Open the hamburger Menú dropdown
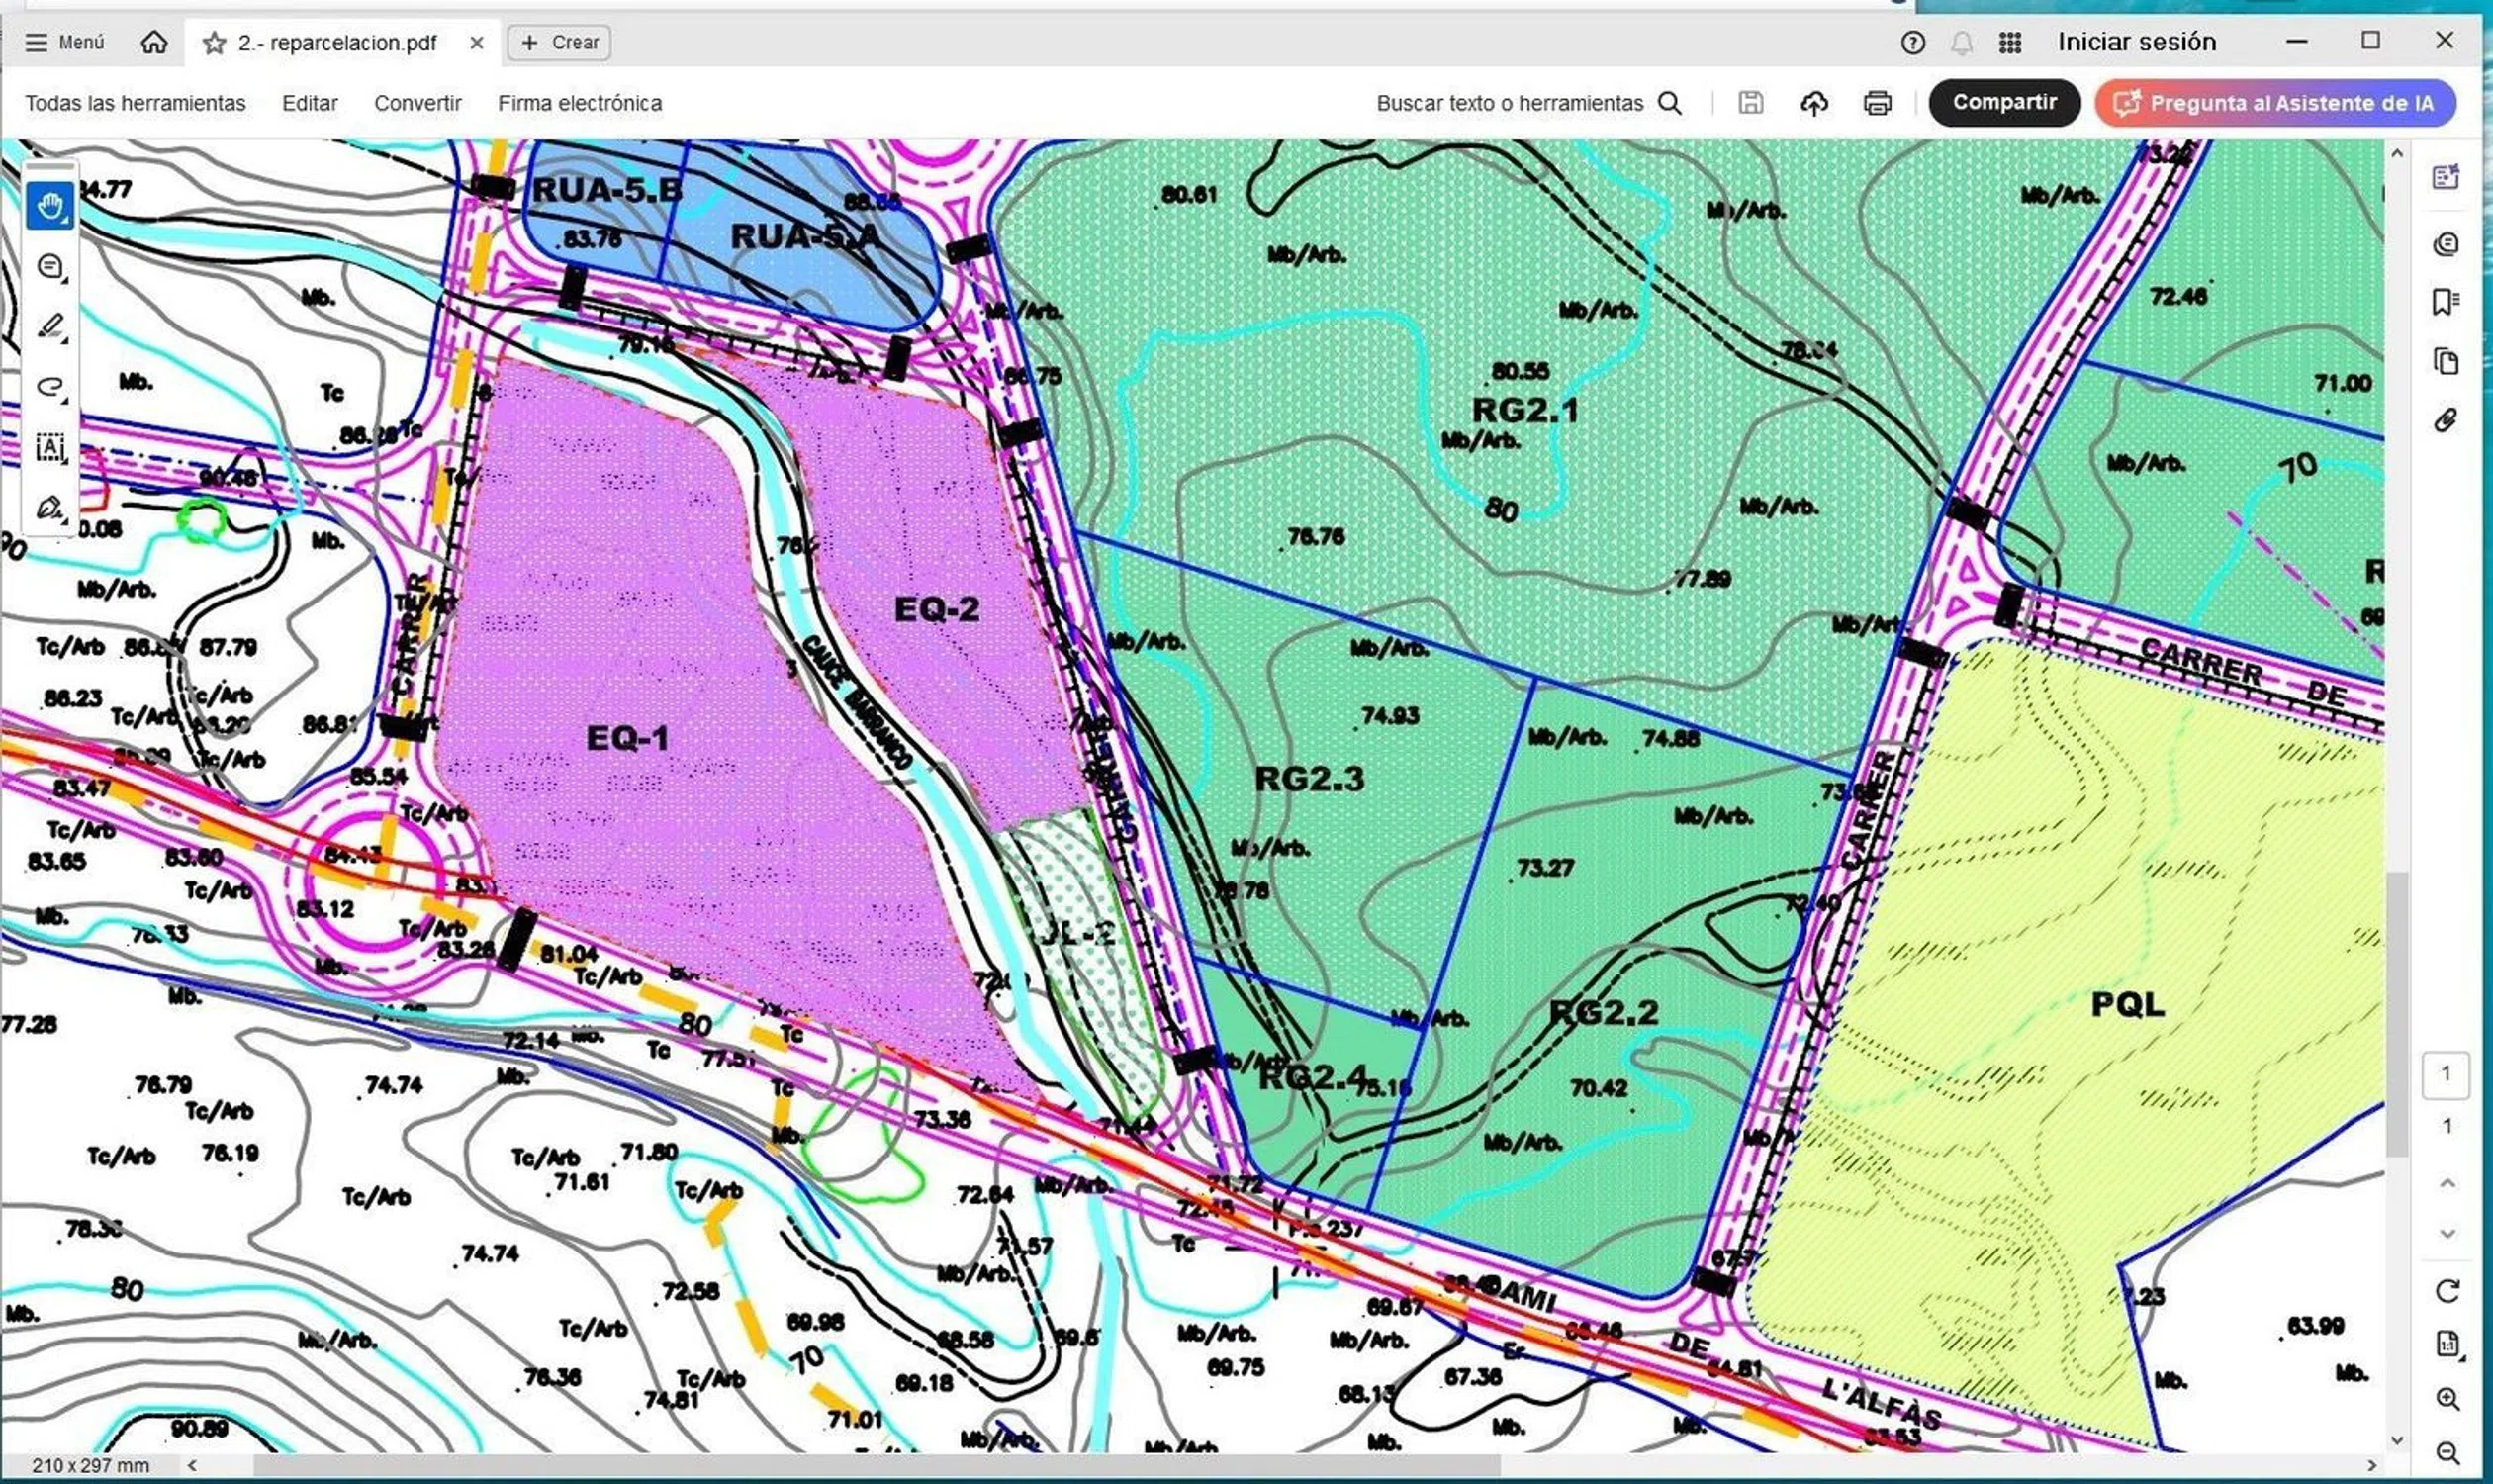 click(64, 43)
